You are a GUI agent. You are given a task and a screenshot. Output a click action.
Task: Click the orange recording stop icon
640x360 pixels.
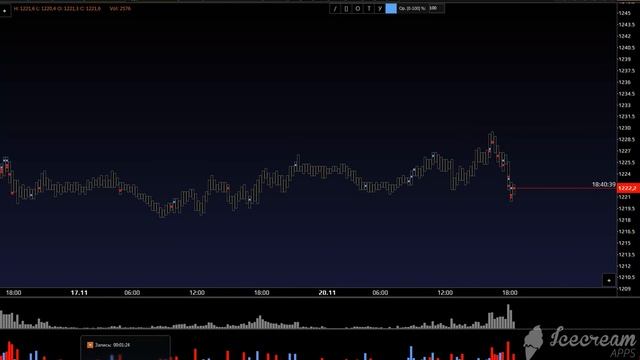coord(90,345)
